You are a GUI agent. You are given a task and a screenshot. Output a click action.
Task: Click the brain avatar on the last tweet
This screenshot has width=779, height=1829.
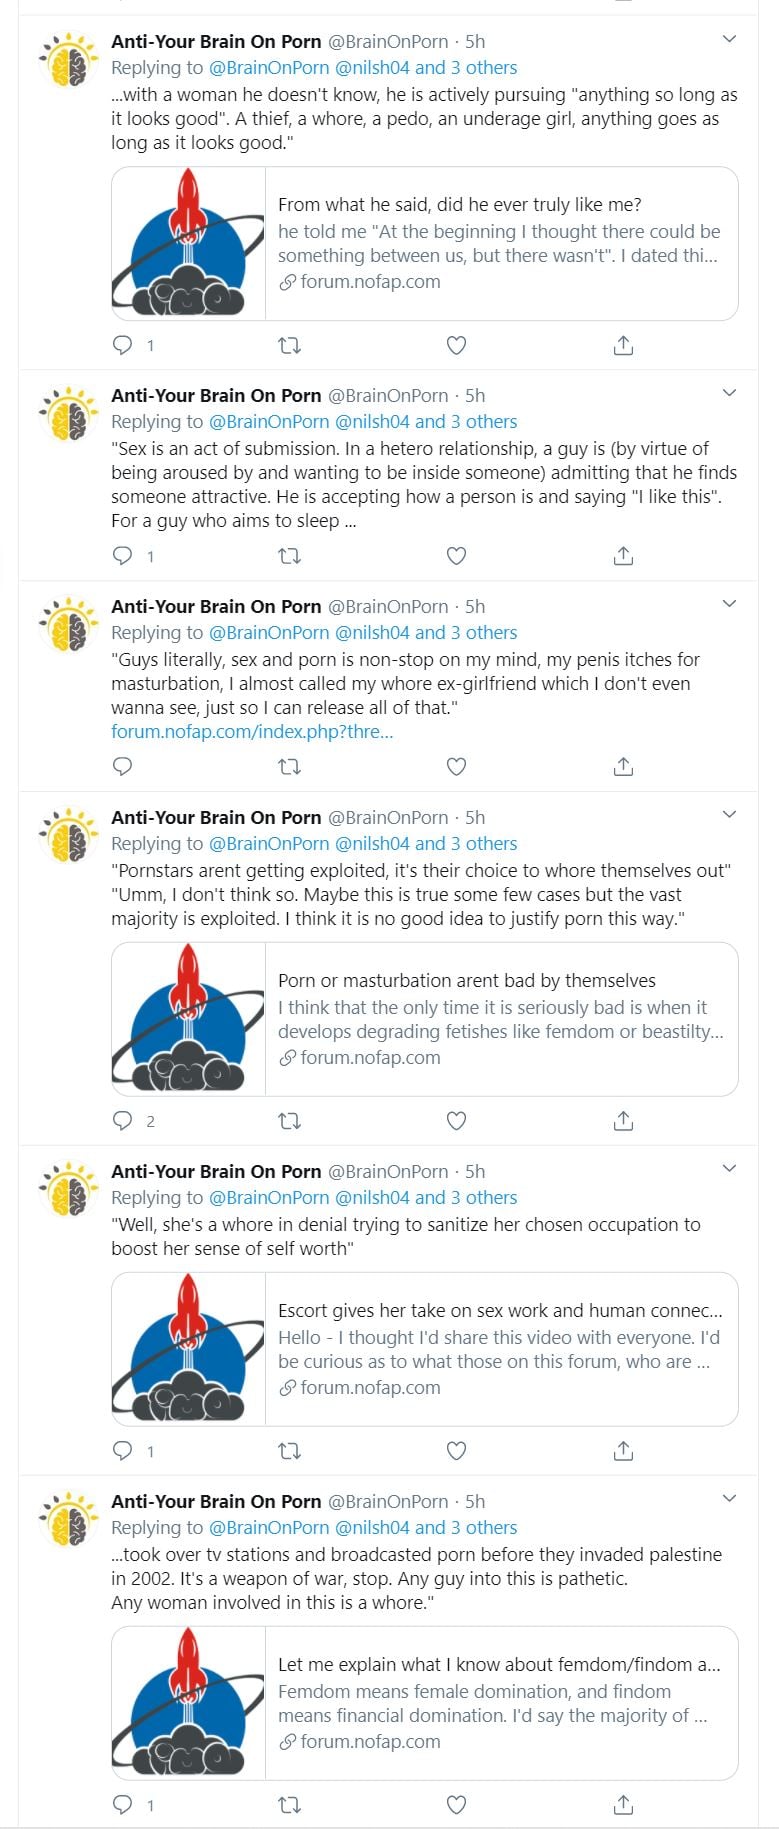tap(68, 1521)
